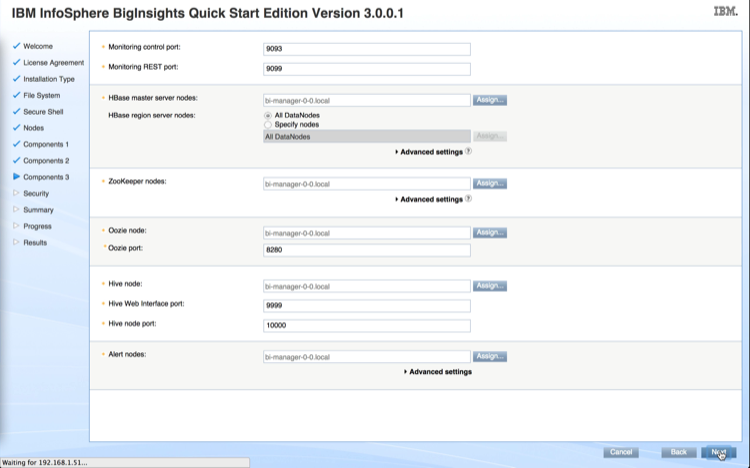
Task: Click the disabled All DataNodes region field
Action: (x=367, y=136)
